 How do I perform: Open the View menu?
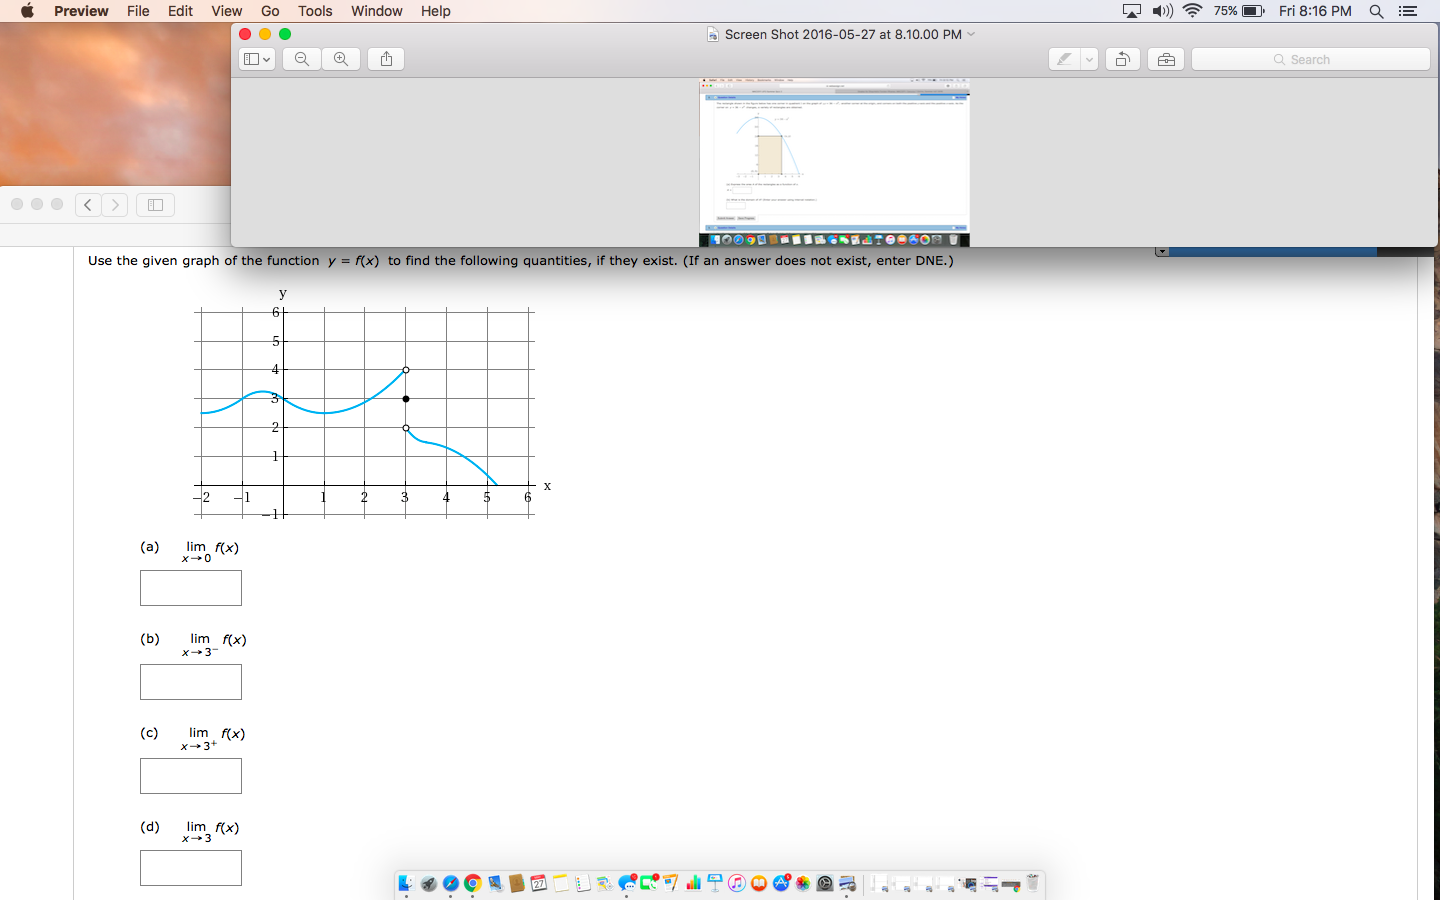coord(226,11)
